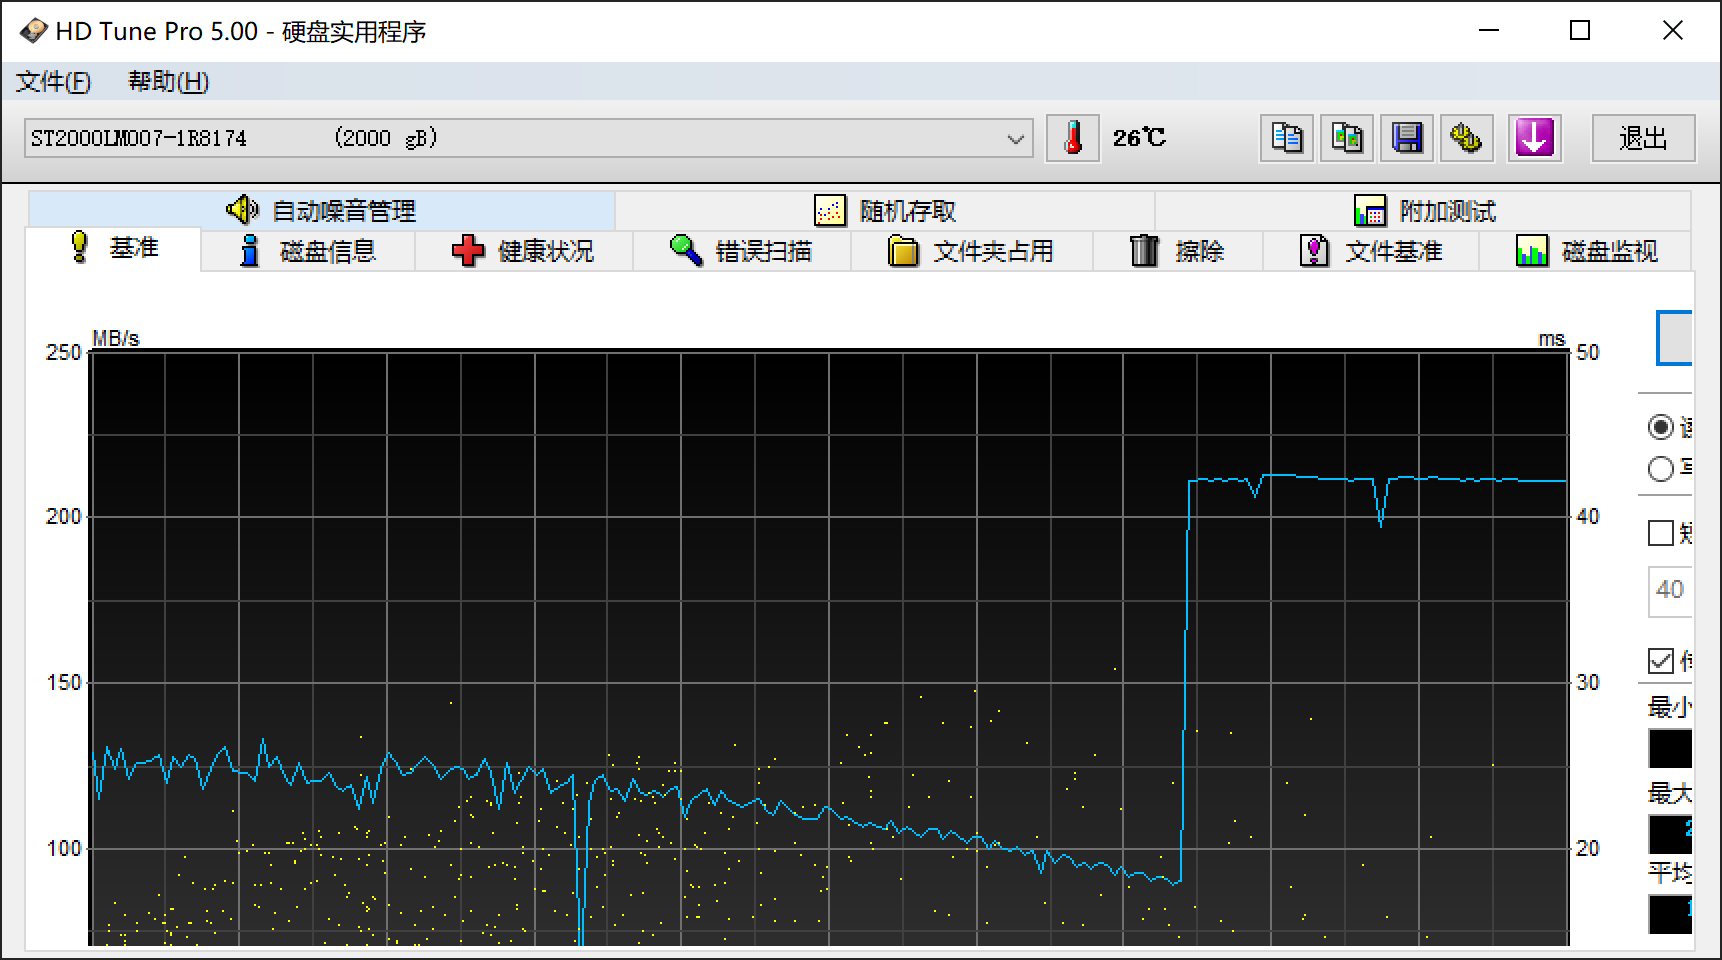Click the copy info to clipboard icon

tap(1286, 138)
